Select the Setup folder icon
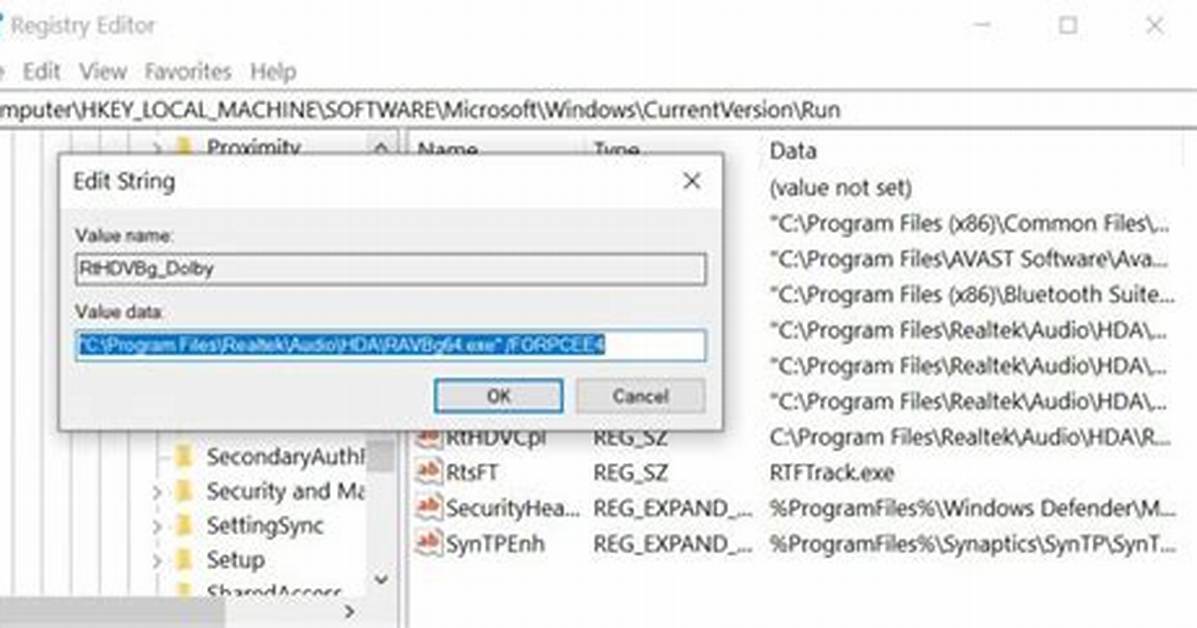1197x628 pixels. click(184, 559)
